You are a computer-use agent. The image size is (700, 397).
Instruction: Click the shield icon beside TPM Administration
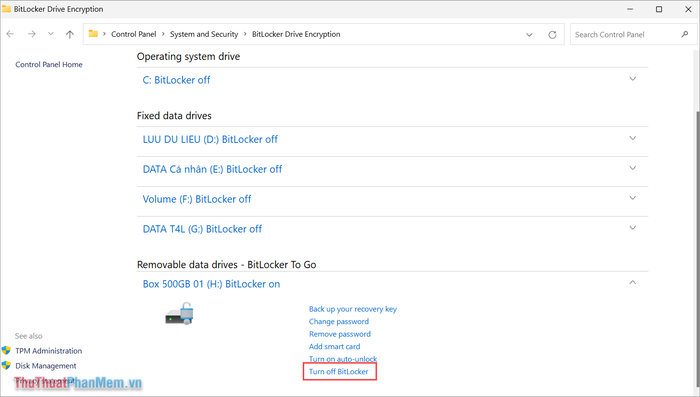(6, 351)
